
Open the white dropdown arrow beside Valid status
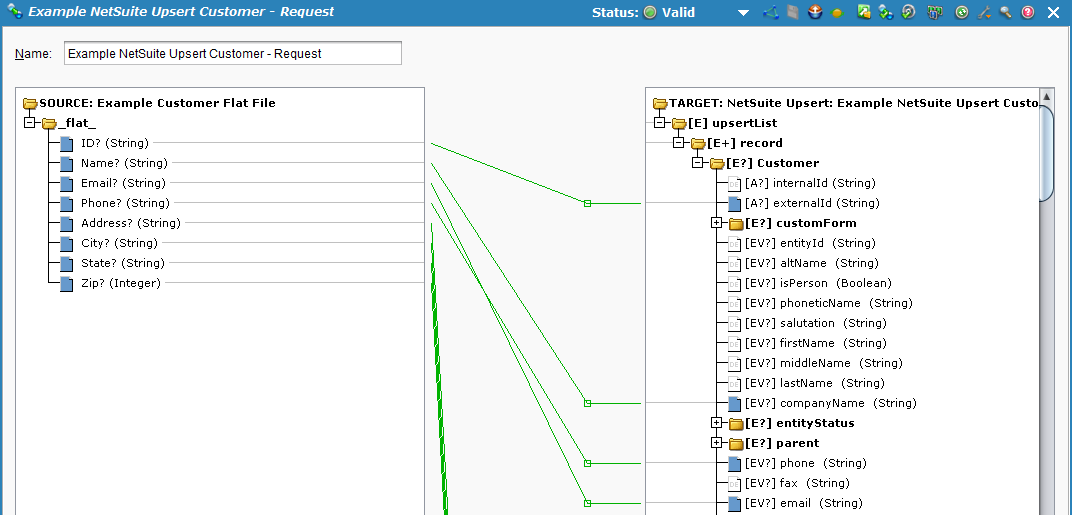(743, 13)
